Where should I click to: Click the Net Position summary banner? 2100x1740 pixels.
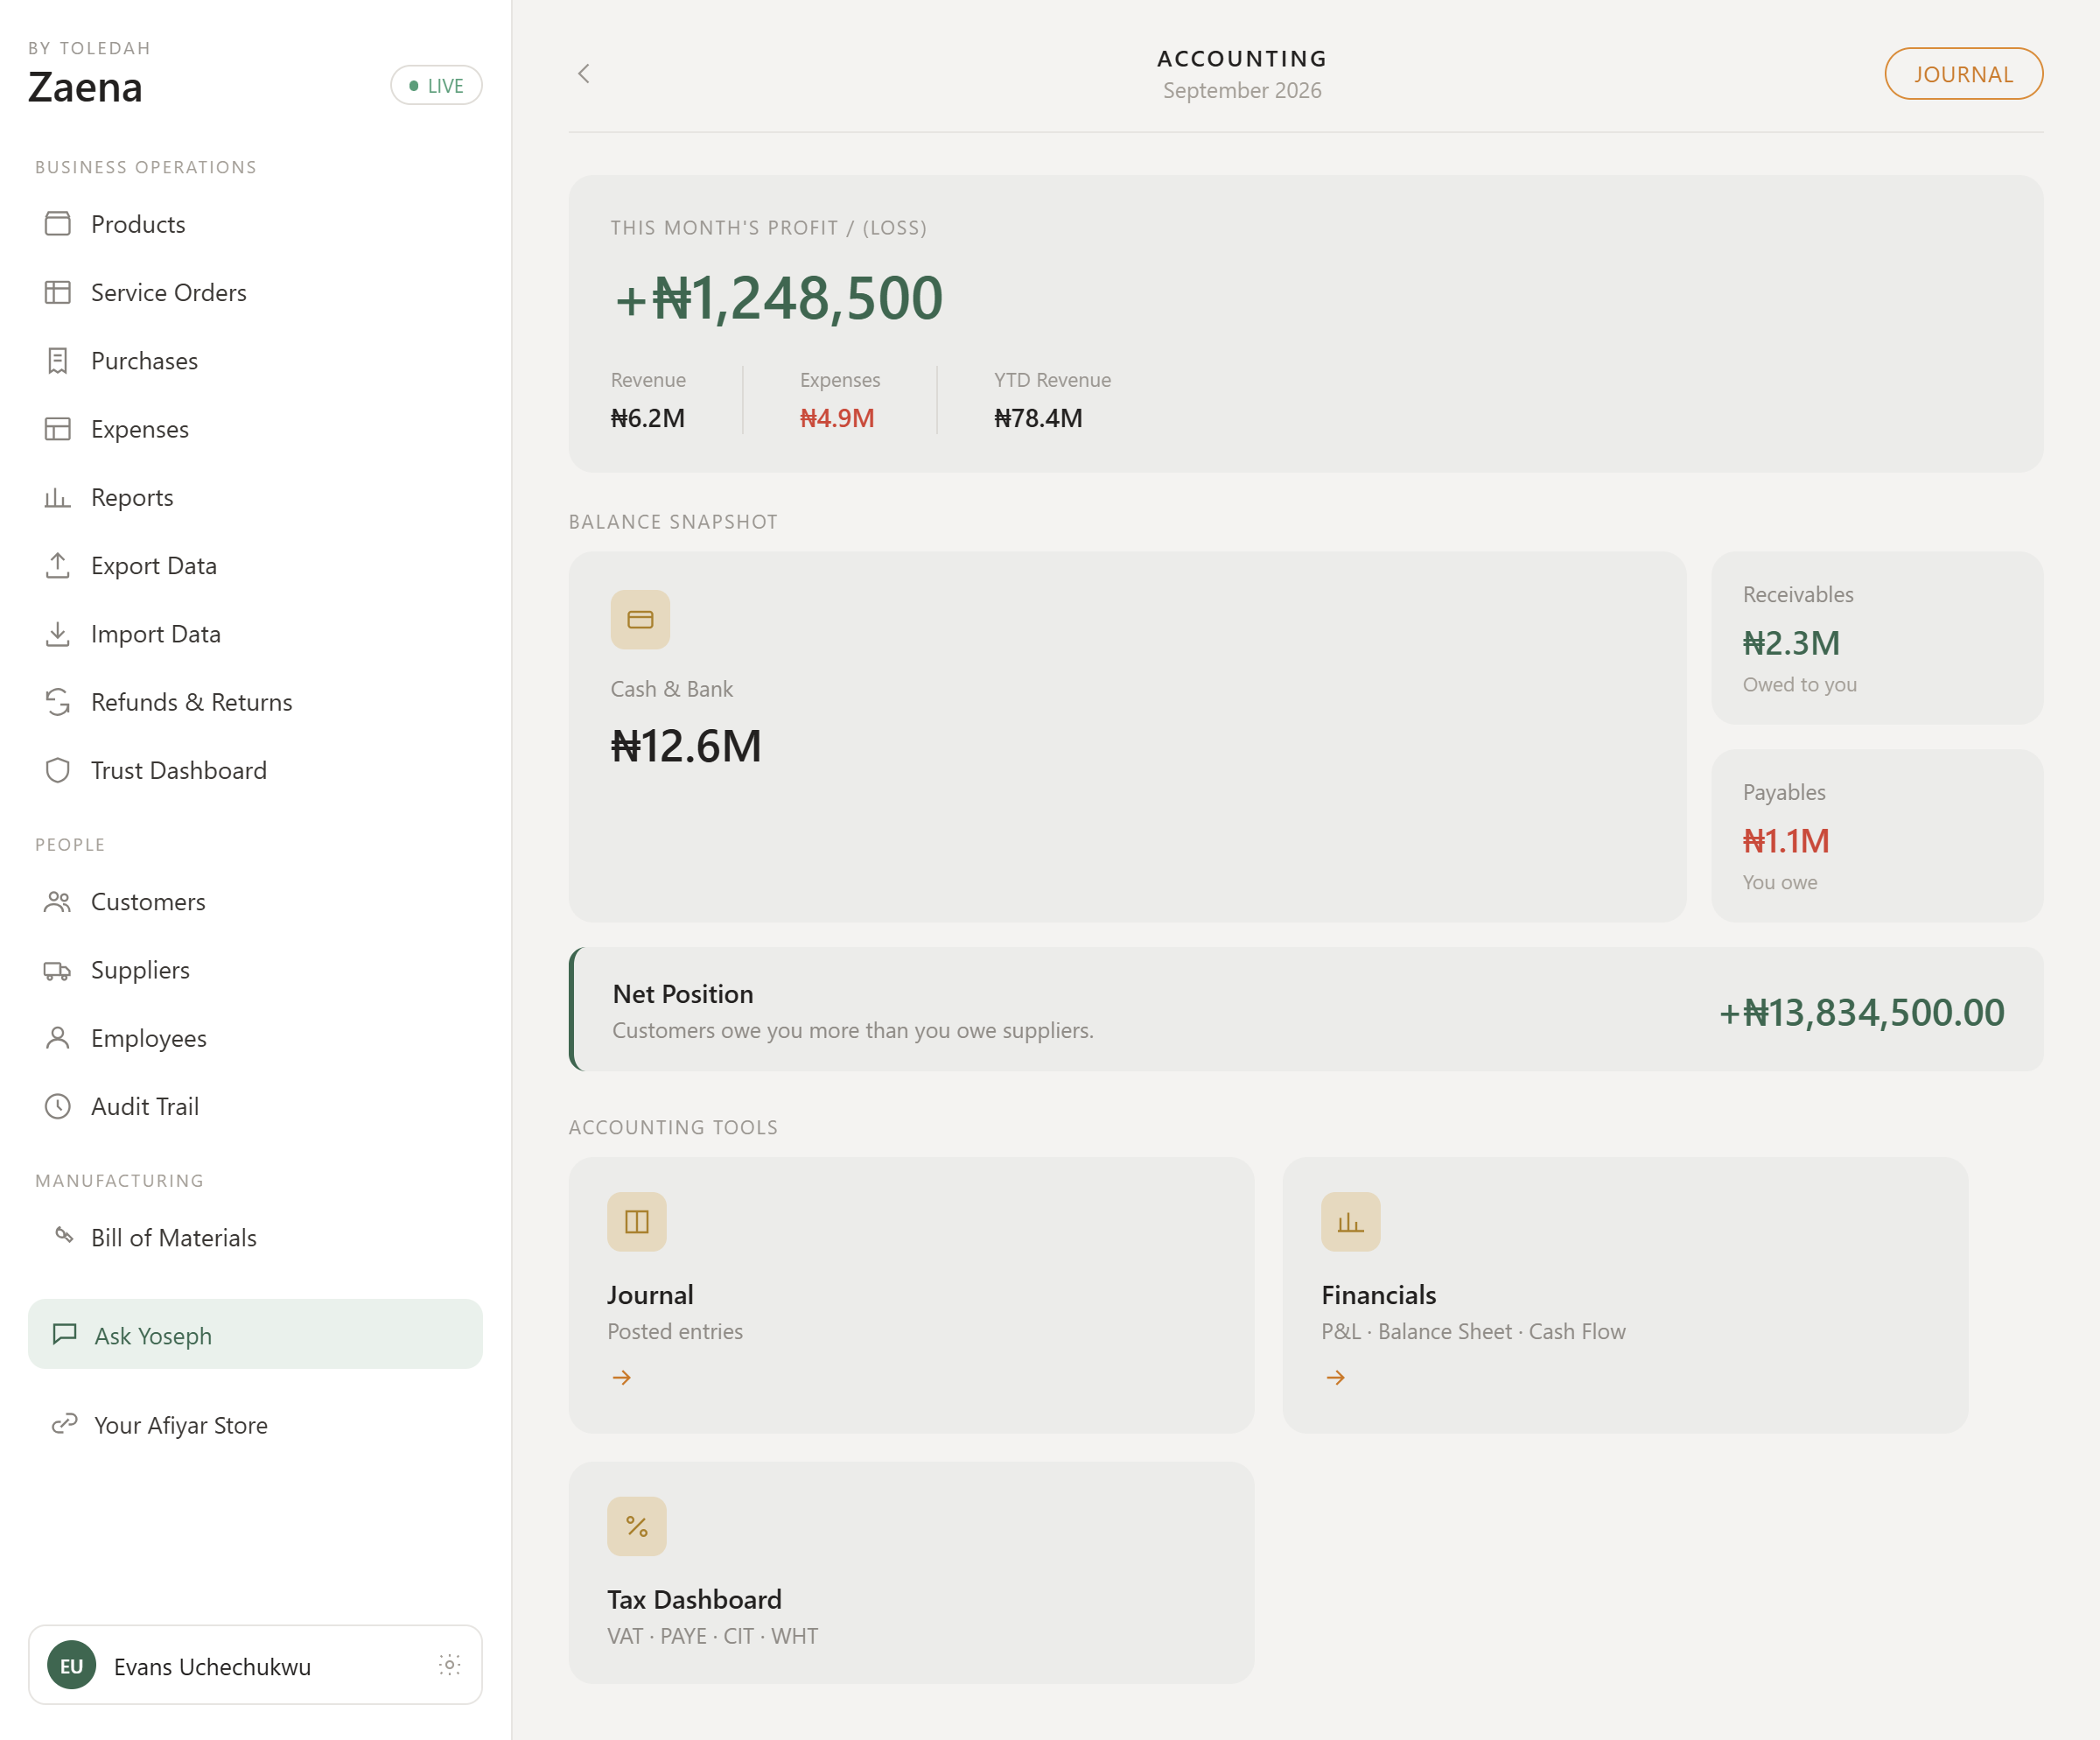[x=1306, y=1009]
